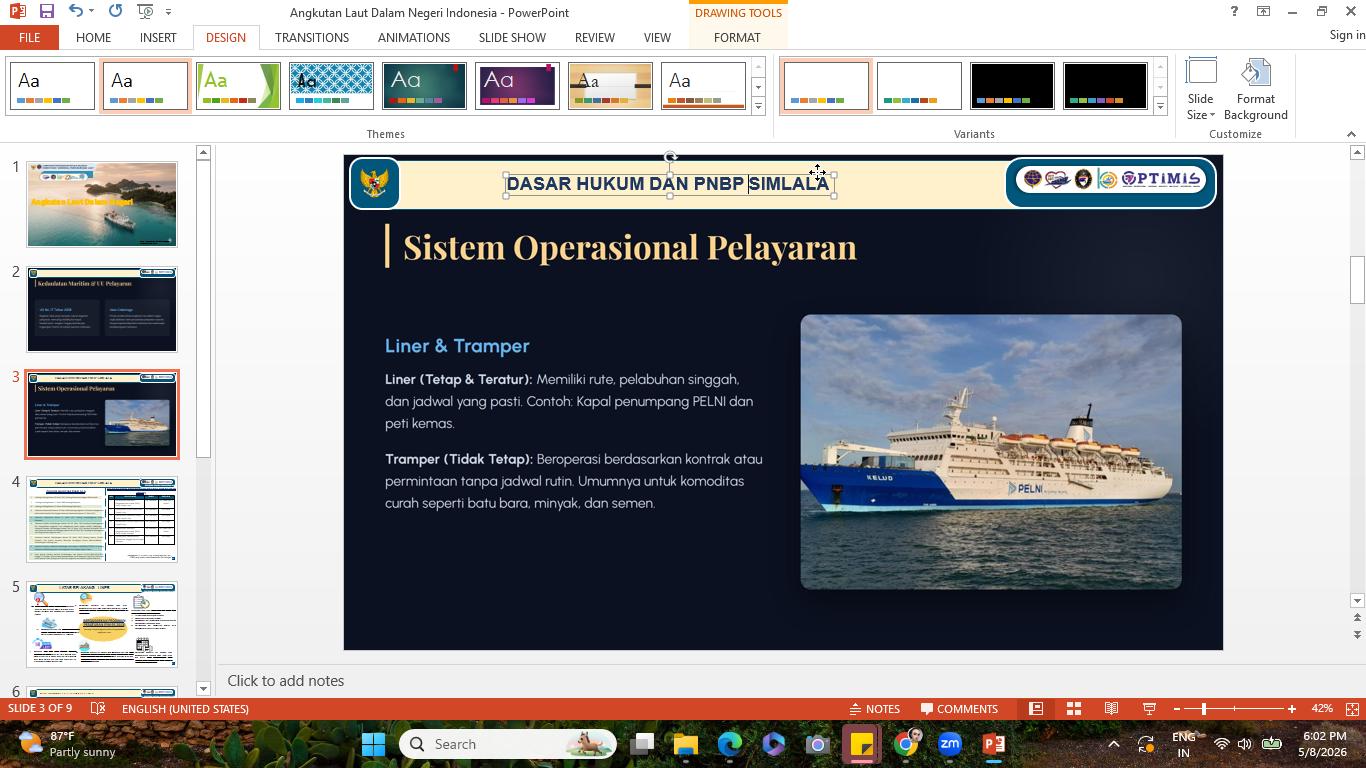Open Slide Size options
1366x768 pixels.
[x=1201, y=90]
